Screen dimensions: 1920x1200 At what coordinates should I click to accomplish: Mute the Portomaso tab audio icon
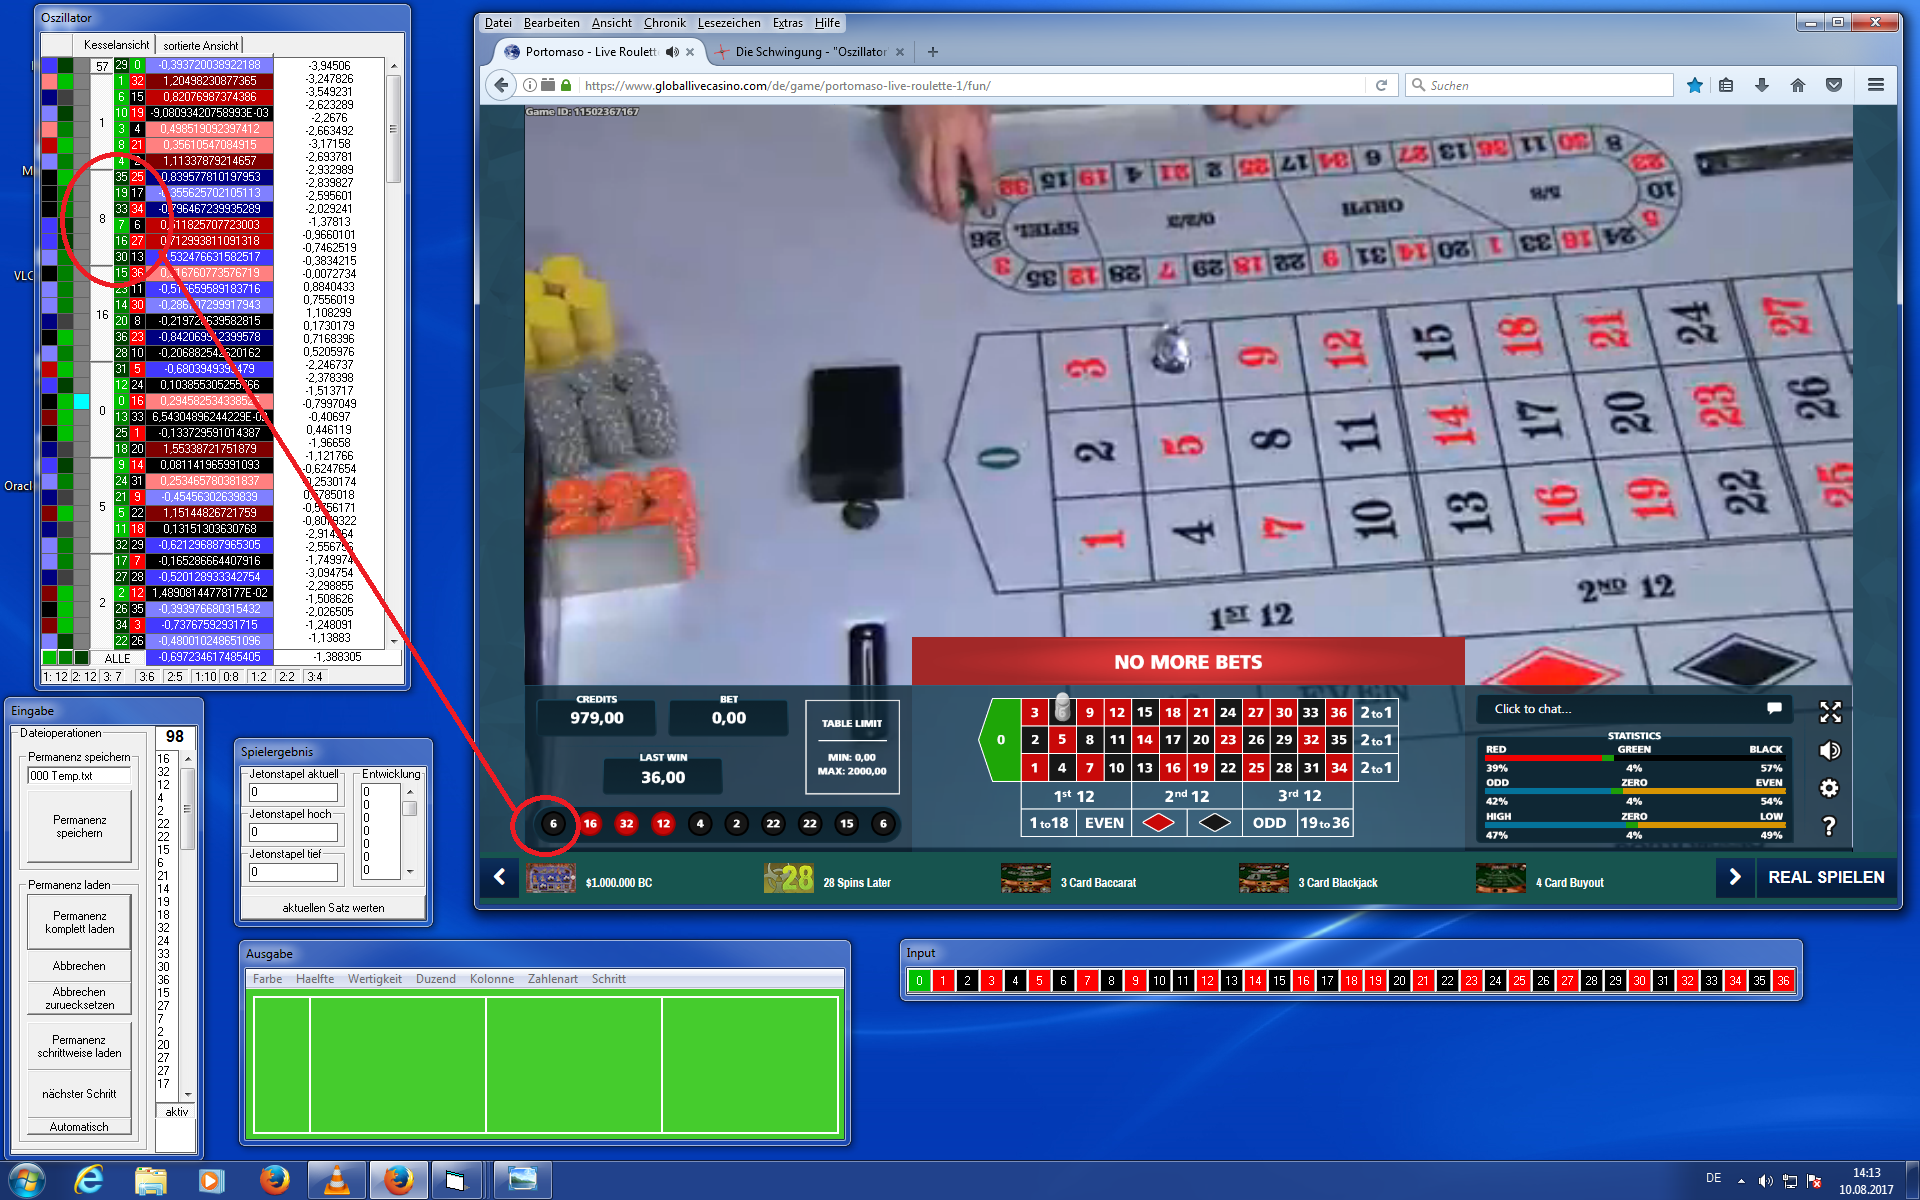click(x=672, y=52)
